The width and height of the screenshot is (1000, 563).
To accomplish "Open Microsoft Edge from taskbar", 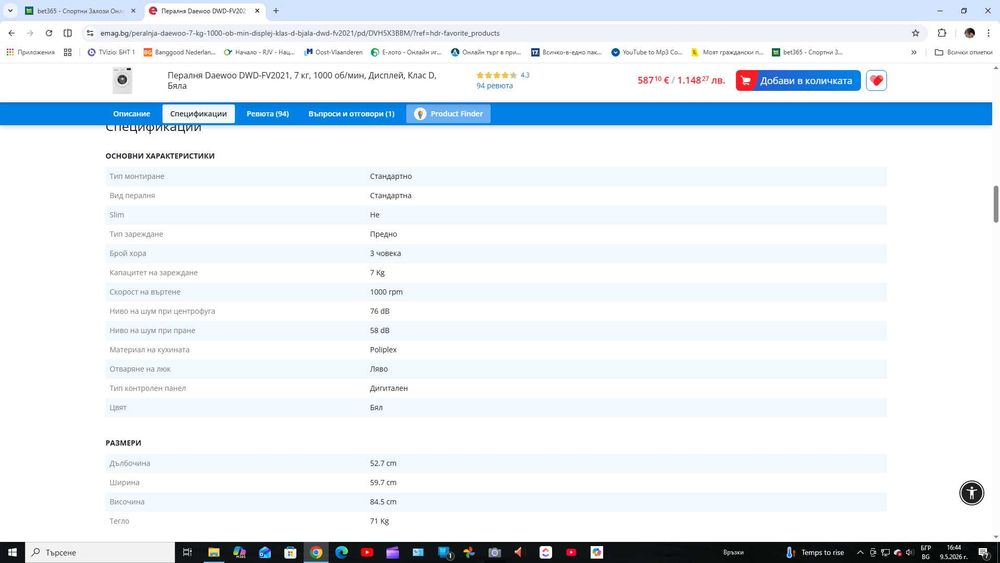I will coord(341,552).
